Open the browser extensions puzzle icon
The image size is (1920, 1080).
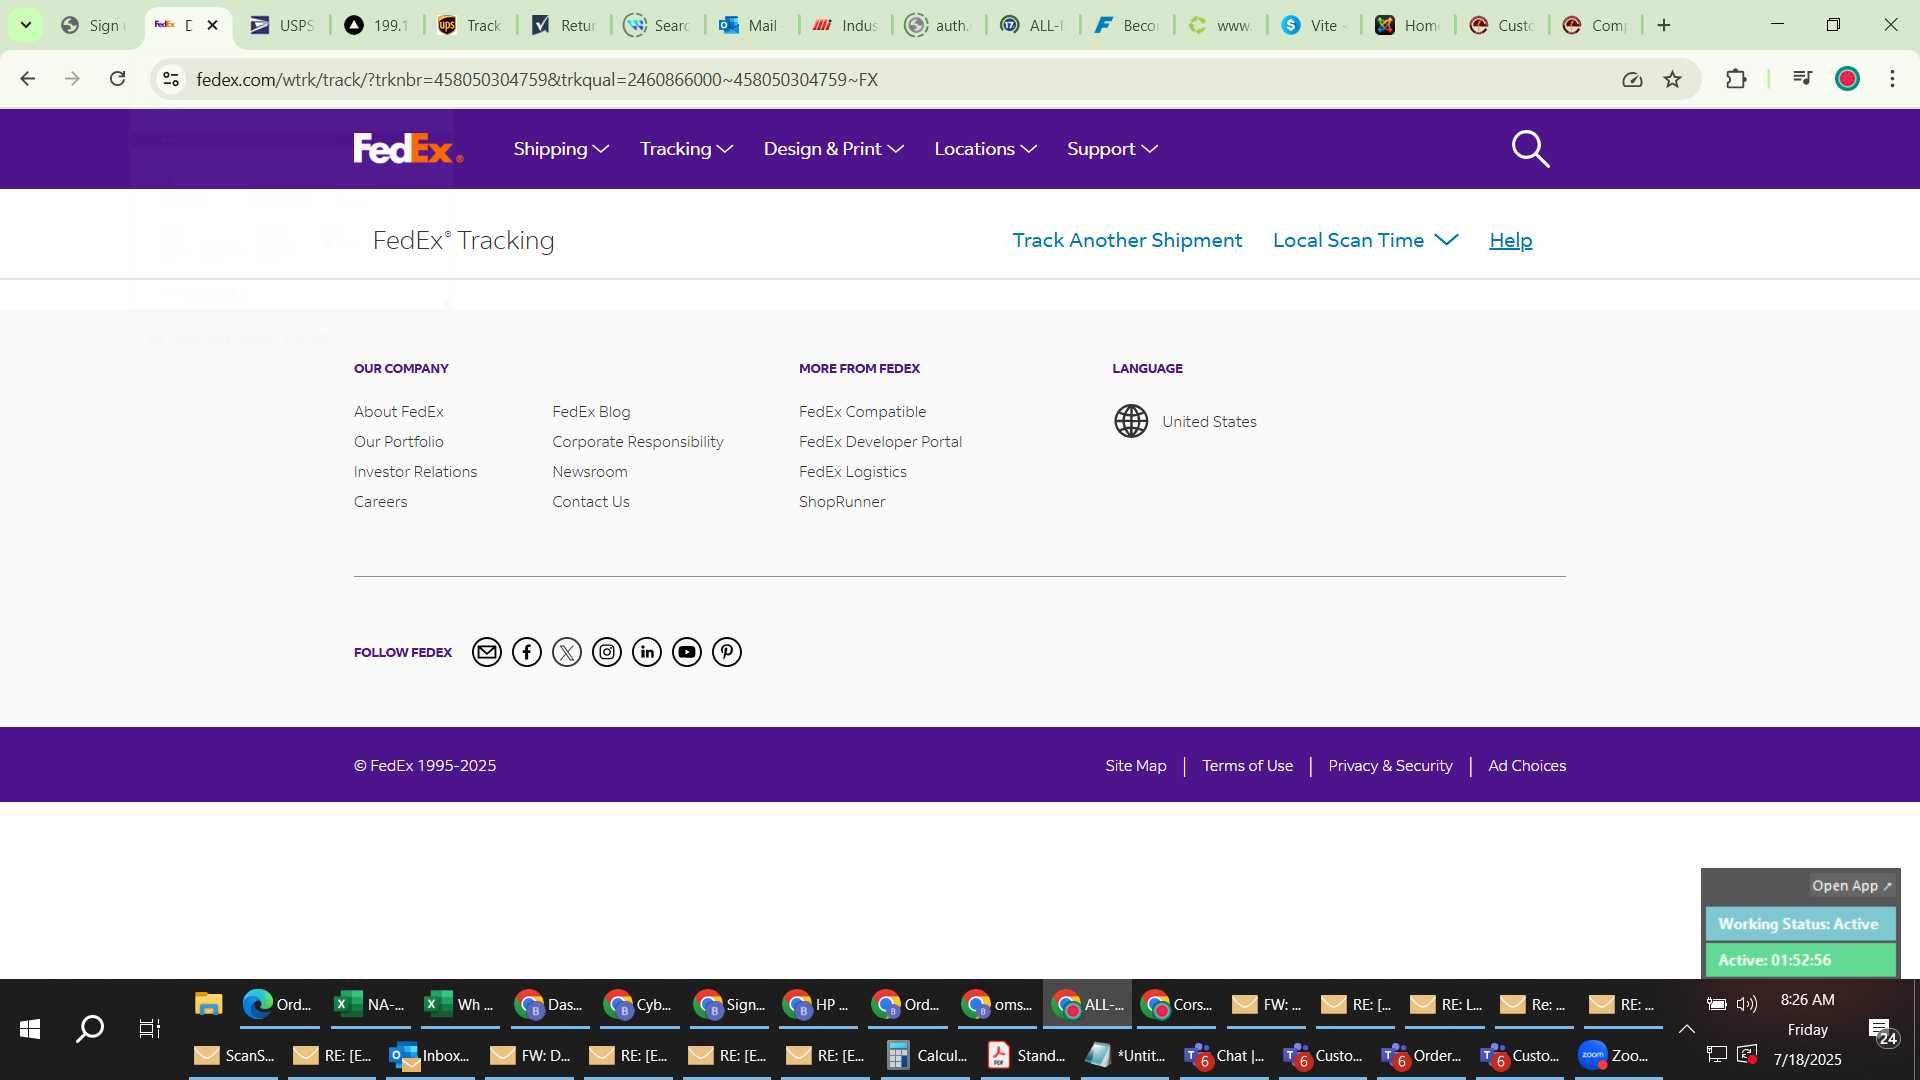click(x=1736, y=79)
